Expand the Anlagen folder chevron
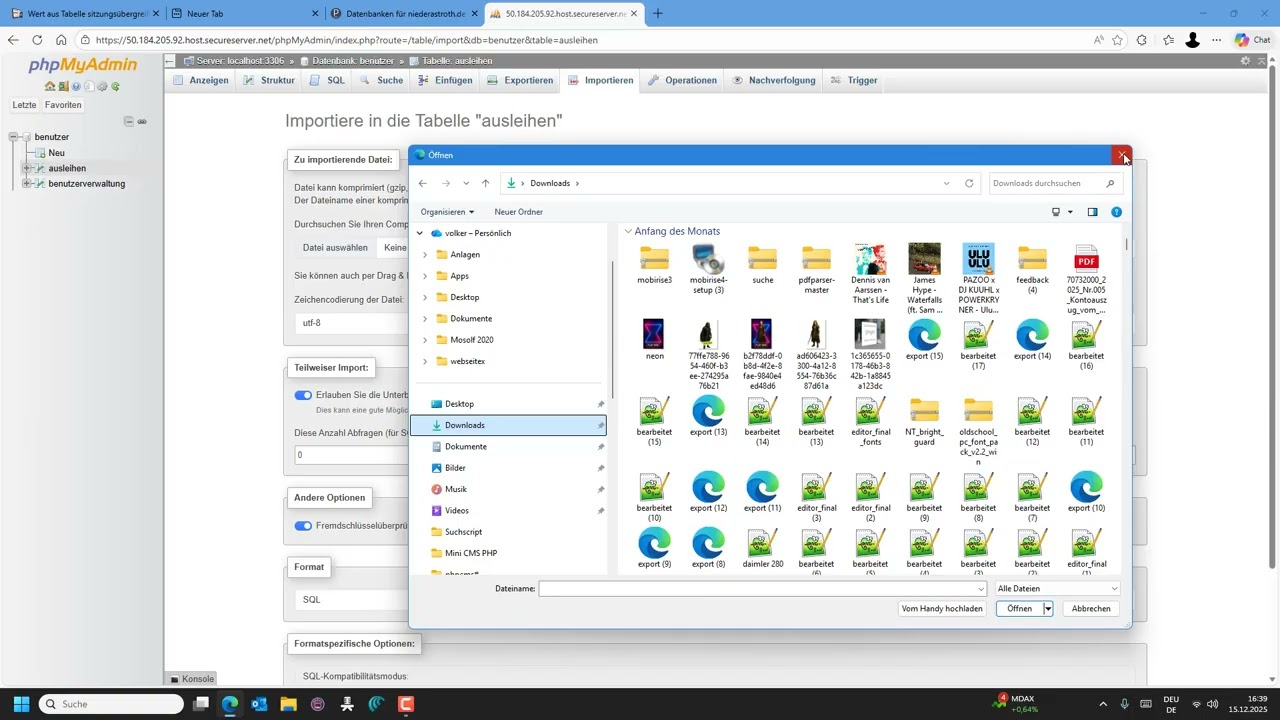The height and width of the screenshot is (720, 1280). click(x=425, y=255)
